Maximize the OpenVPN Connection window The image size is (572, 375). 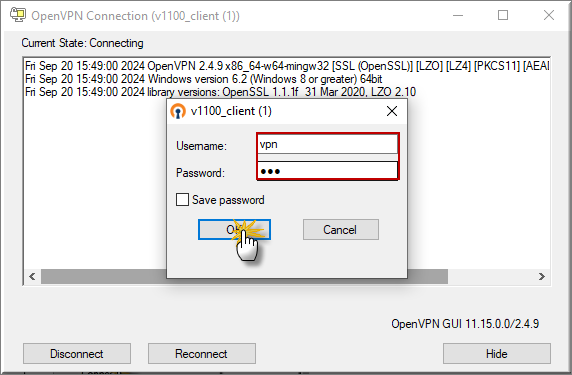(503, 15)
